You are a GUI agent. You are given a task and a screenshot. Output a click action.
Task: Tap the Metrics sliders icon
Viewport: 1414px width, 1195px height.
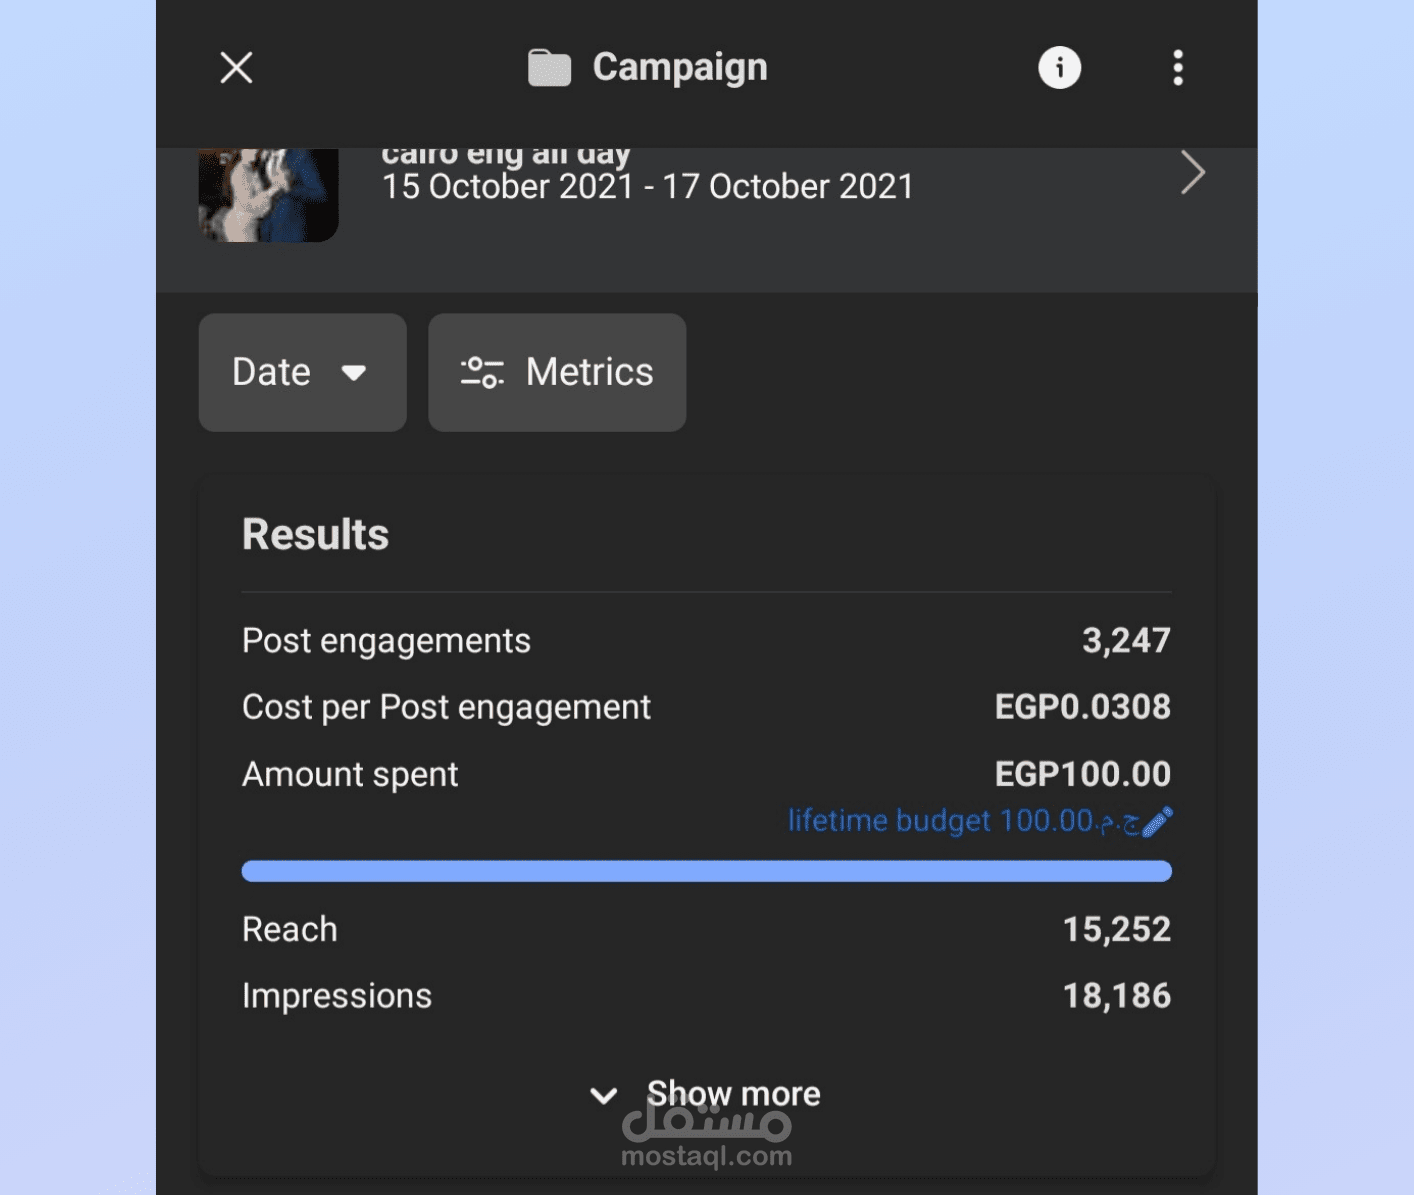(482, 373)
